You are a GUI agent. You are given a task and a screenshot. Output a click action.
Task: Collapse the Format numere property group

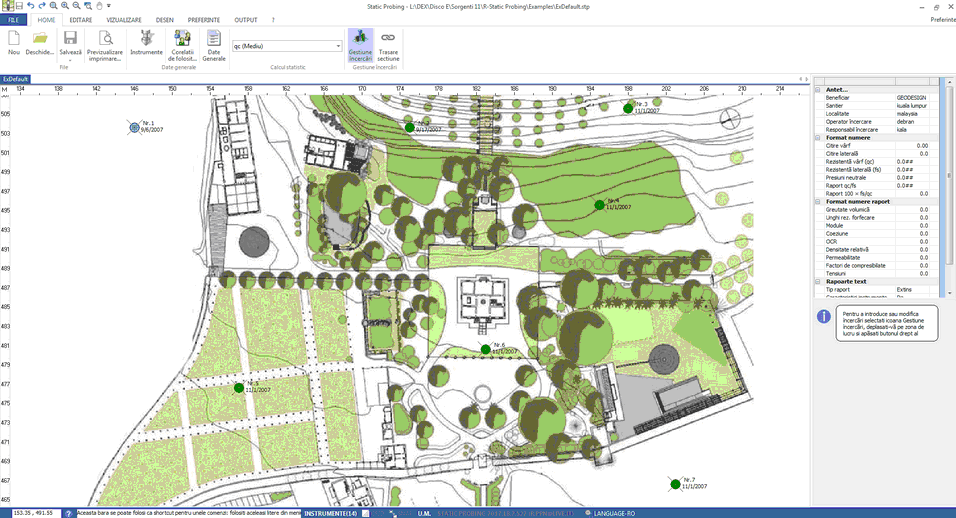click(x=818, y=138)
